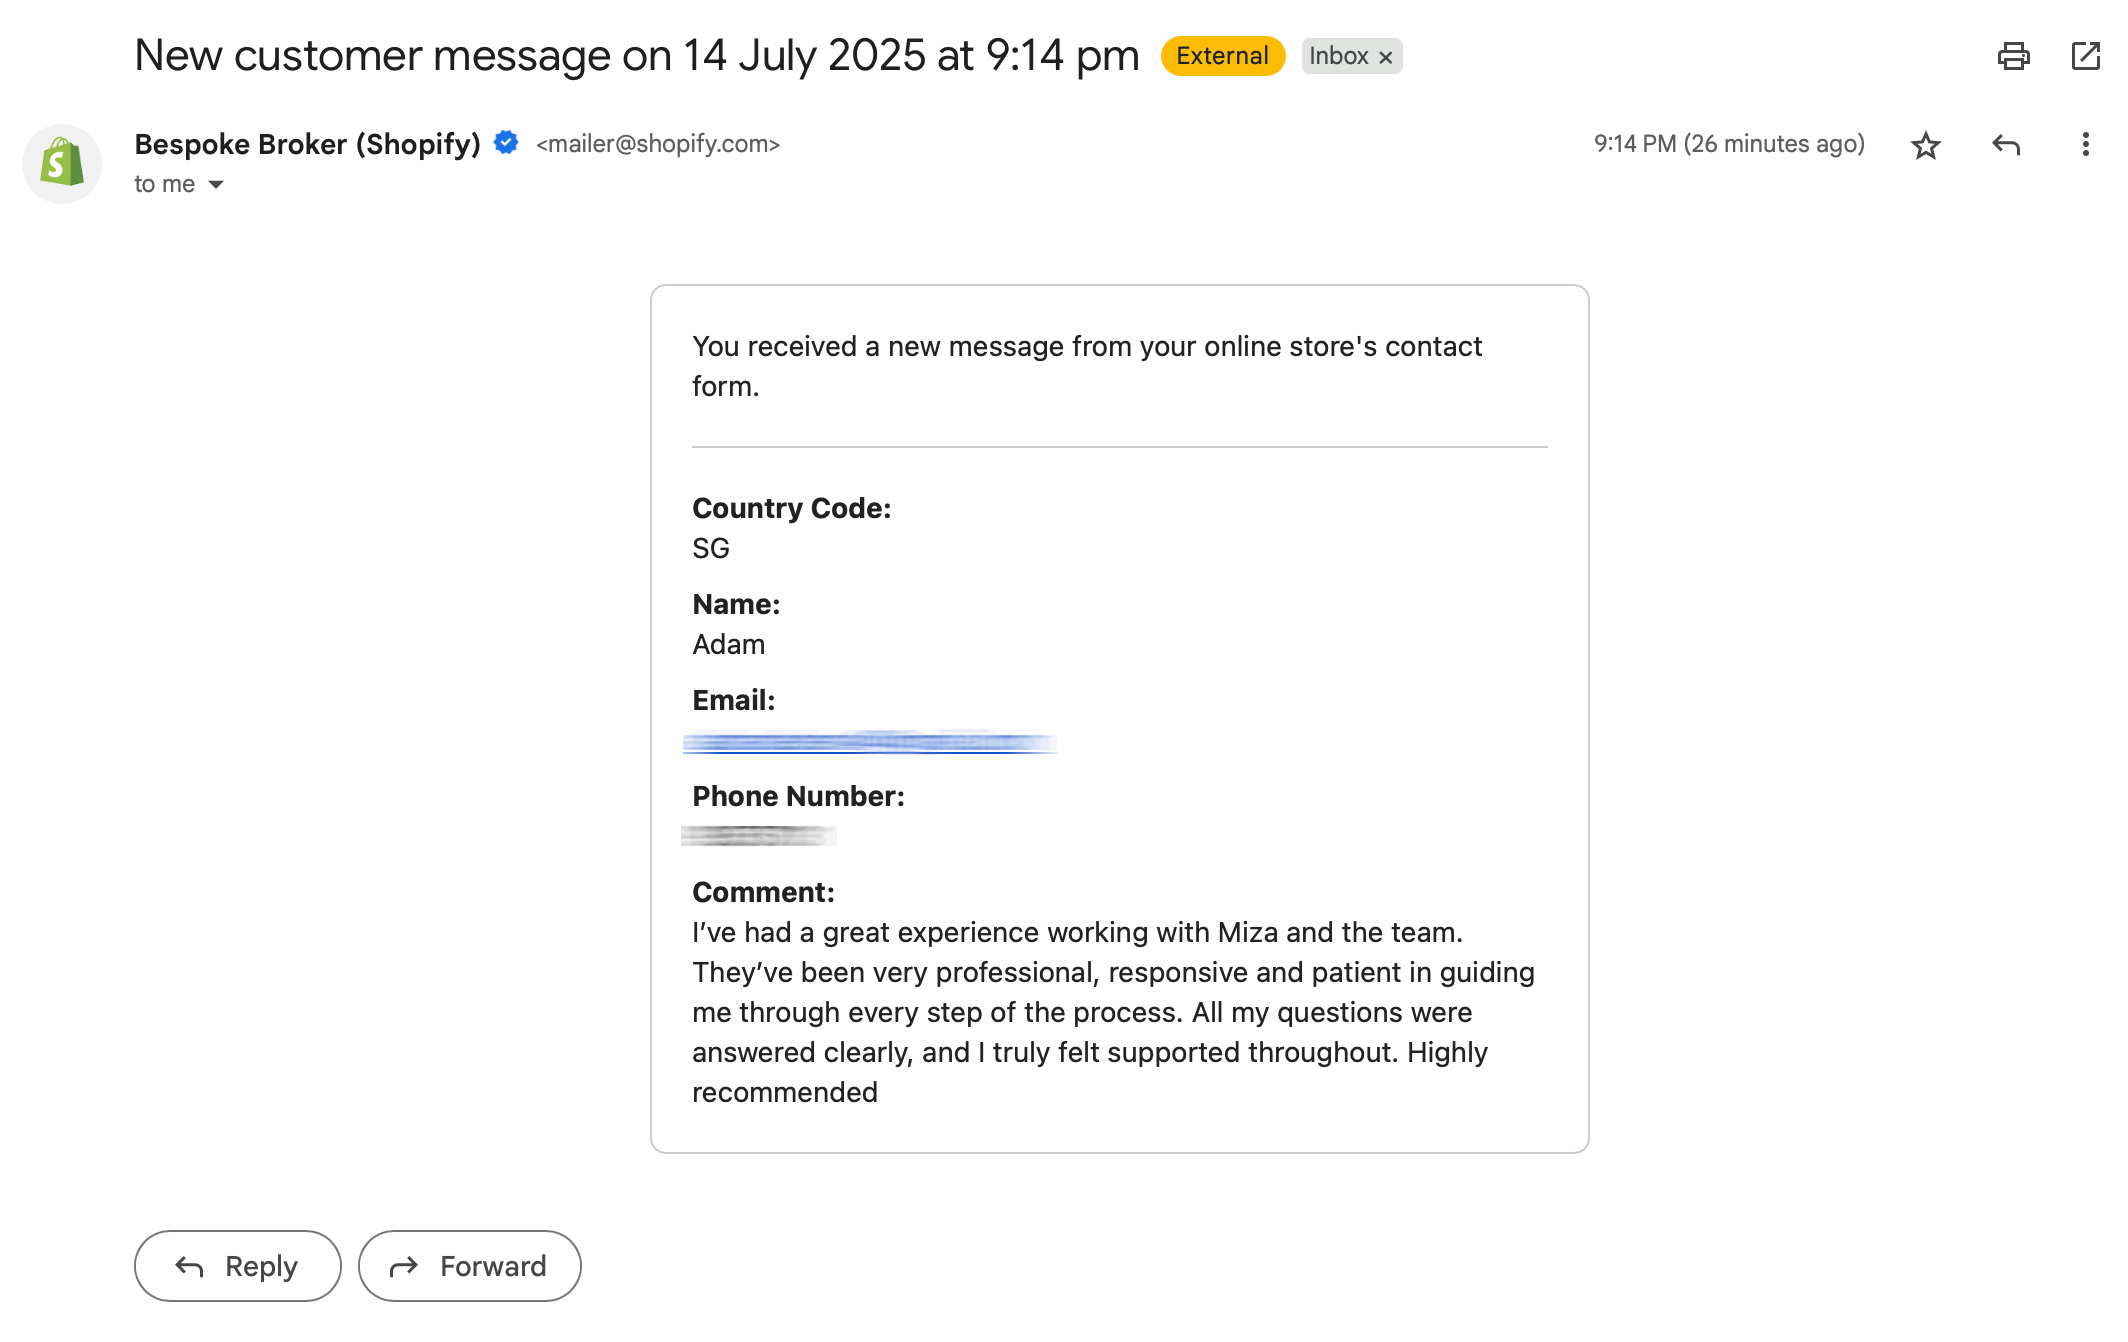This screenshot has width=2128, height=1342.
Task: Click the blue verified sender badge
Action: coord(506,143)
